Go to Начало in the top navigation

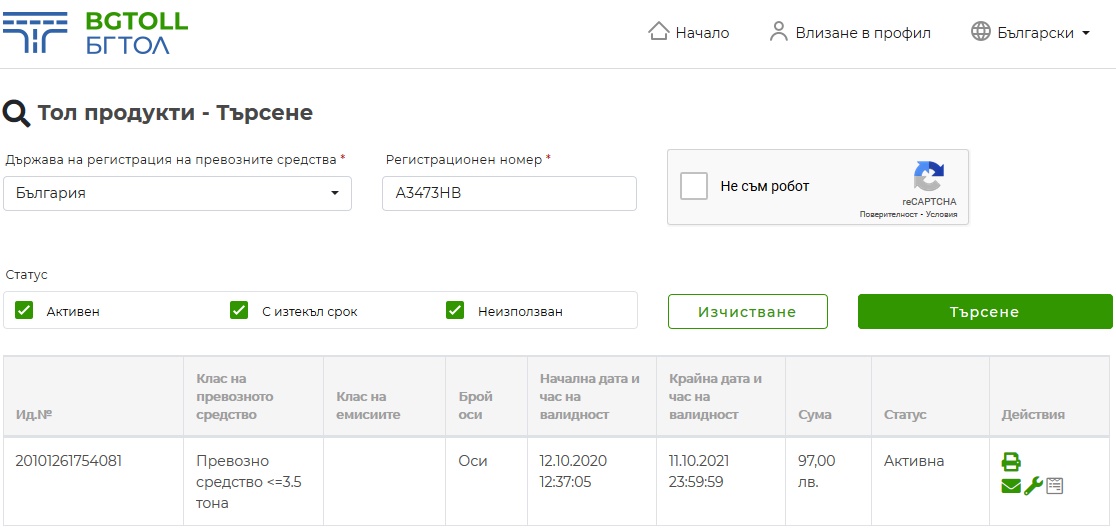coord(702,33)
